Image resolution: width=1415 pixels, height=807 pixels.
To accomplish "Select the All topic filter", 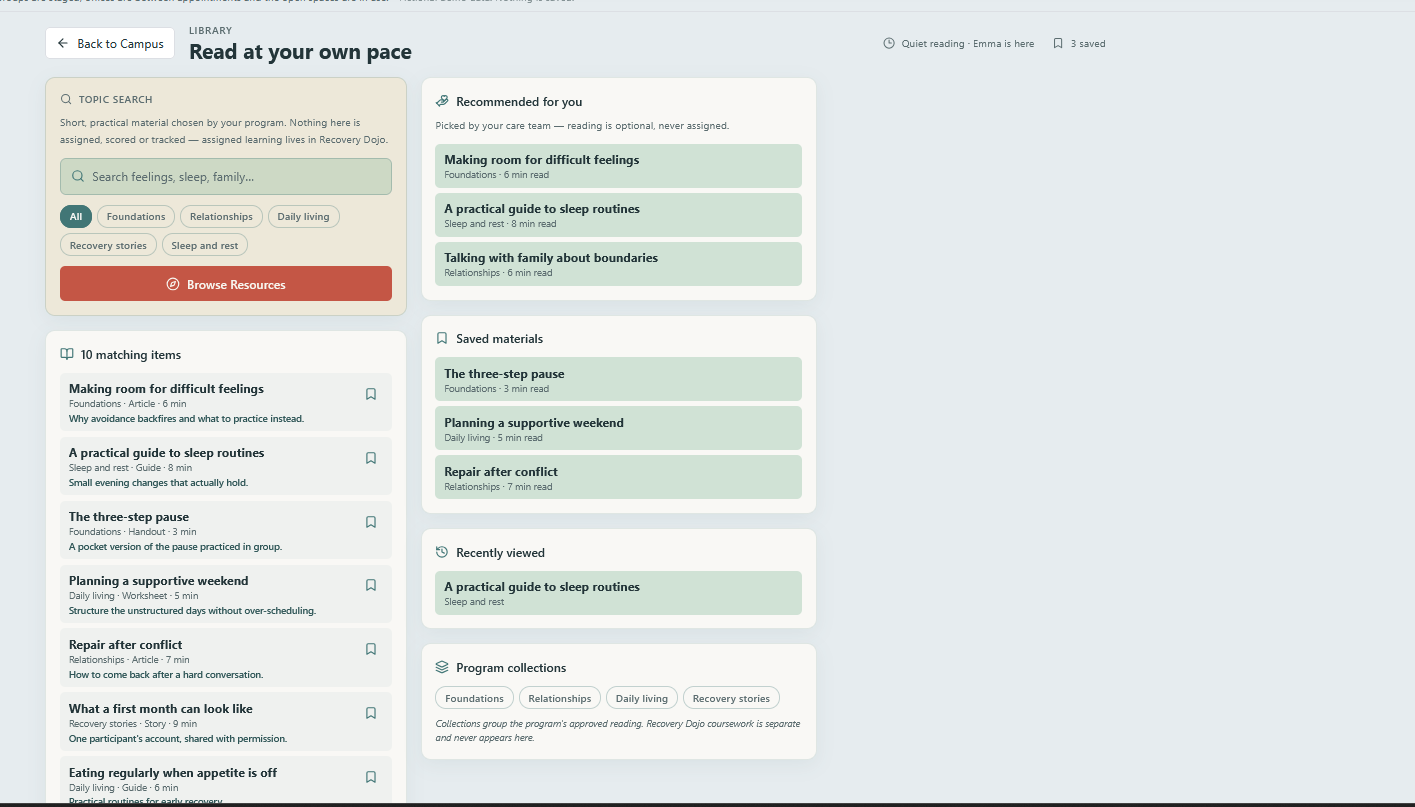I will coord(76,216).
